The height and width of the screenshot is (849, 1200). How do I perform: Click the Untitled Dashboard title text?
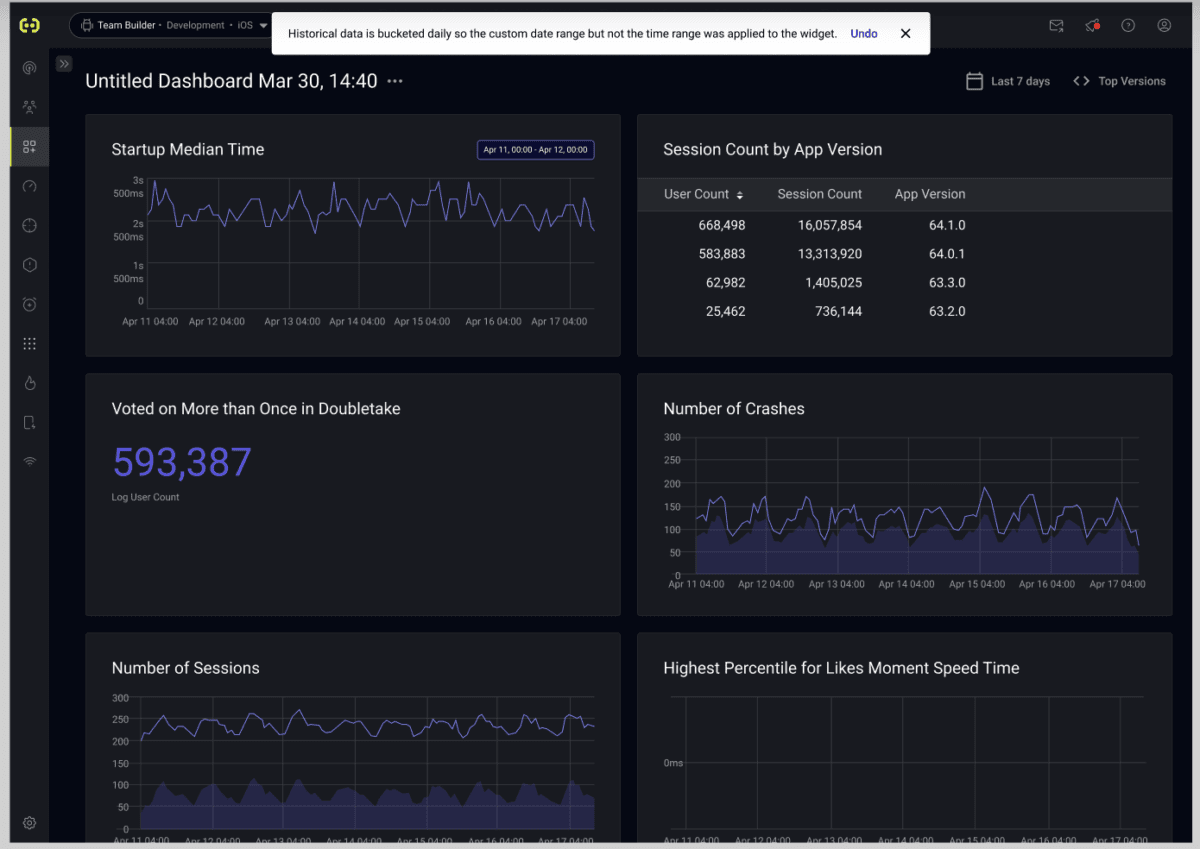pos(231,81)
